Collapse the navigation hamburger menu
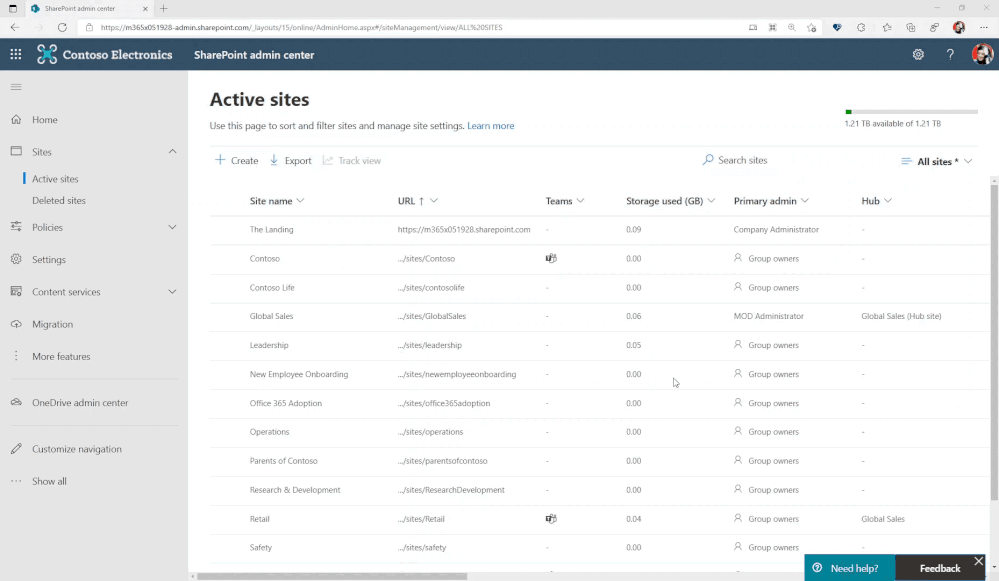The height and width of the screenshot is (581, 999). pos(16,87)
